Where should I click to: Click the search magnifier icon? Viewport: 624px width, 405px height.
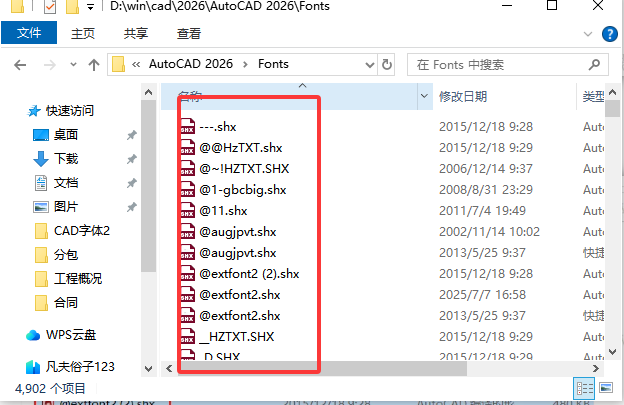point(594,64)
